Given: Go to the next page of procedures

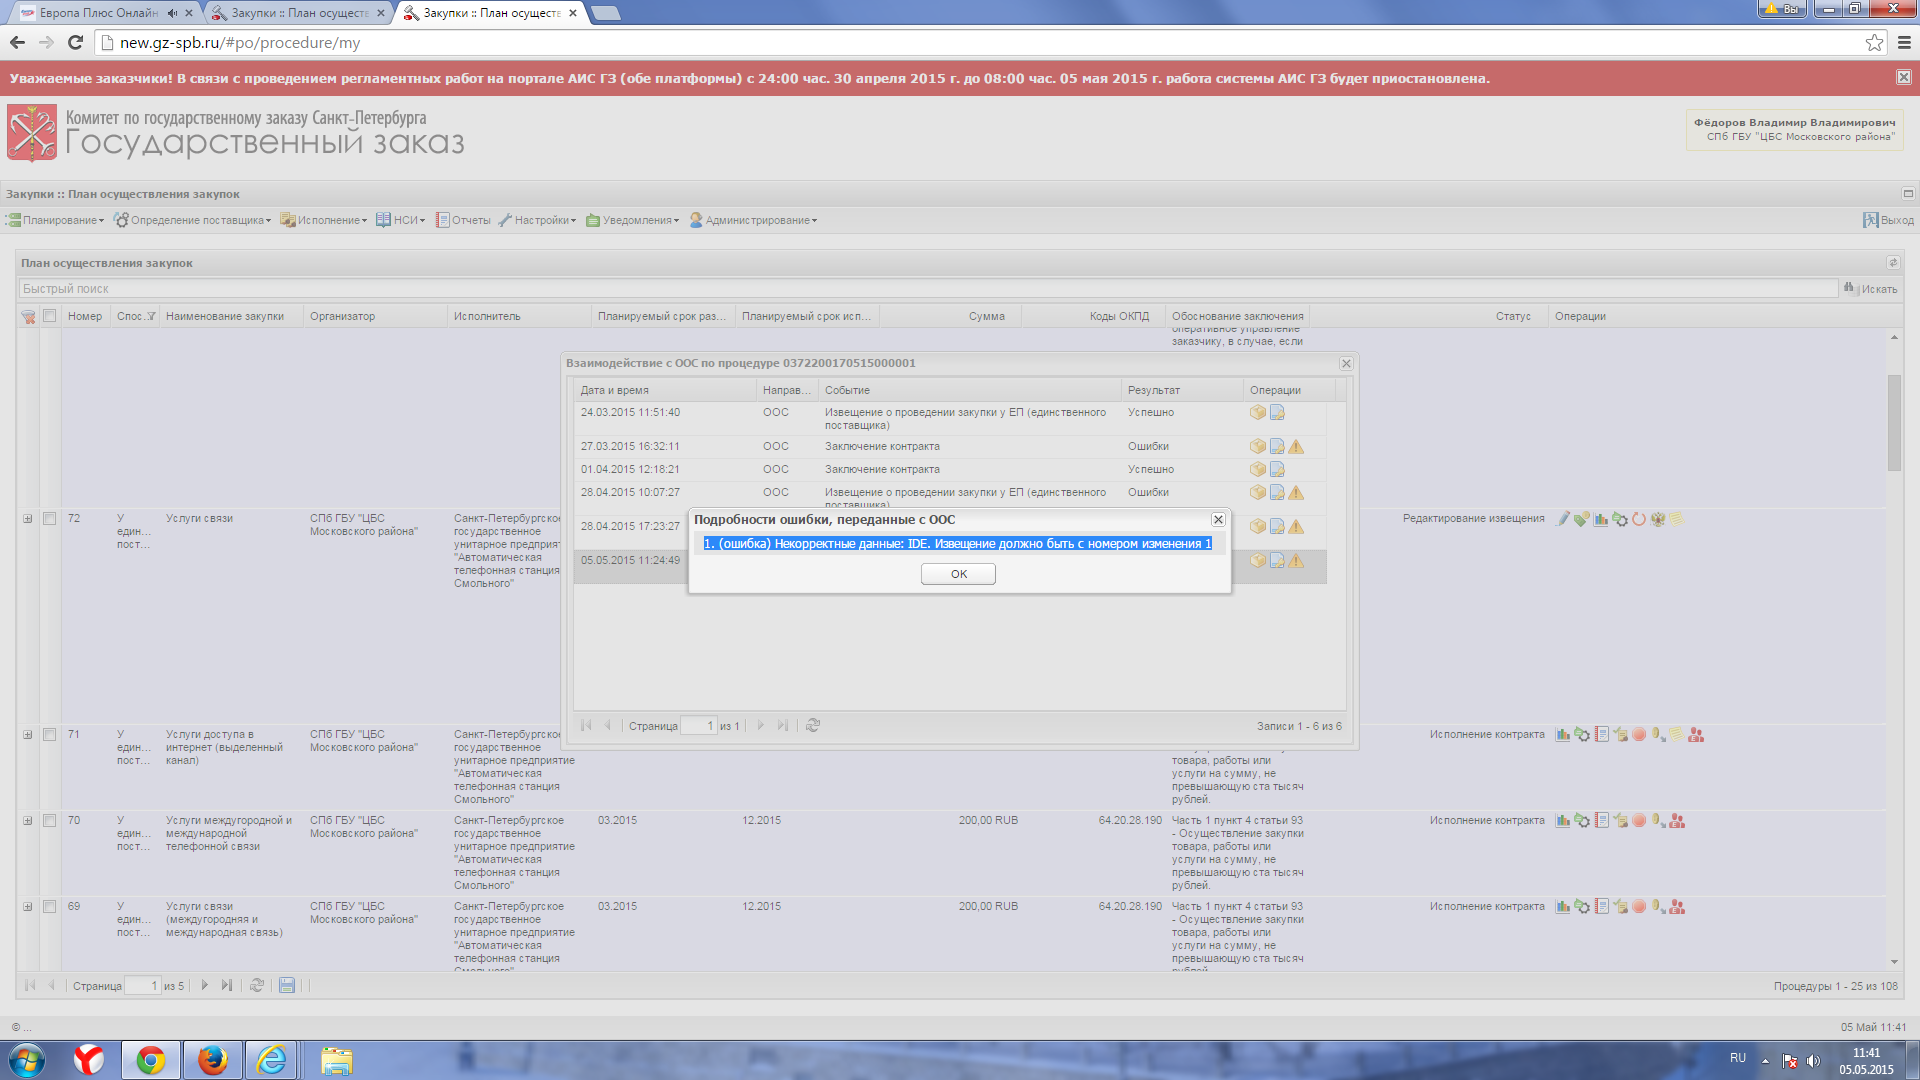Looking at the screenshot, I should pos(204,986).
